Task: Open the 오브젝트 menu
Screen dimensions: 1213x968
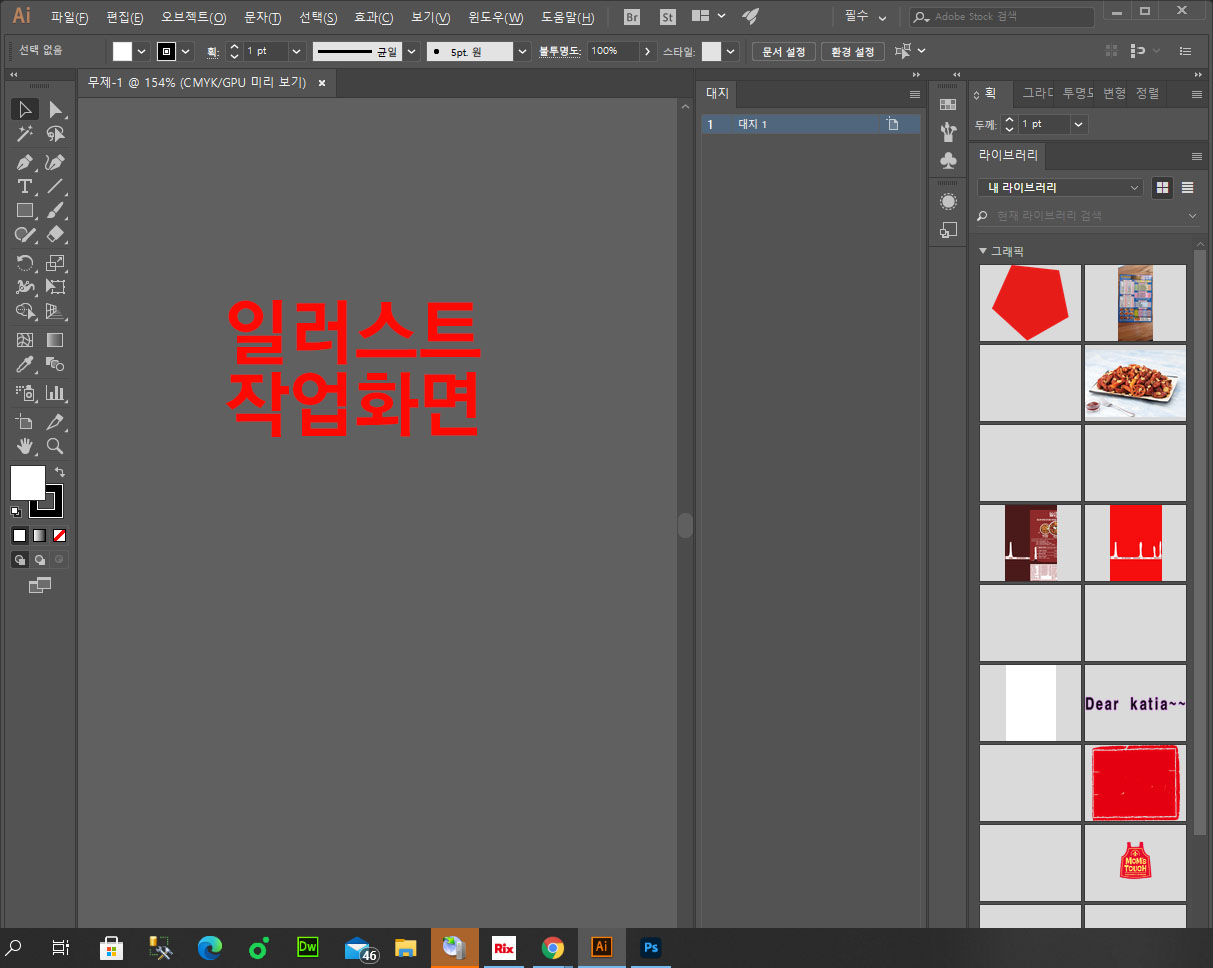Action: [194, 18]
